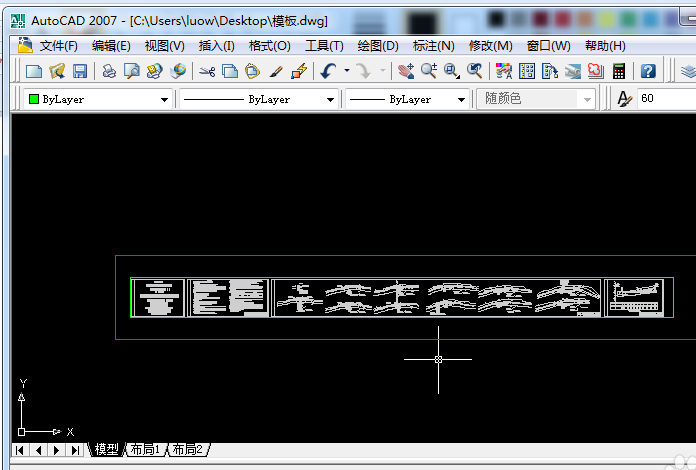
Task: Expand the 随颜色 plot style dropdown
Action: (587, 99)
